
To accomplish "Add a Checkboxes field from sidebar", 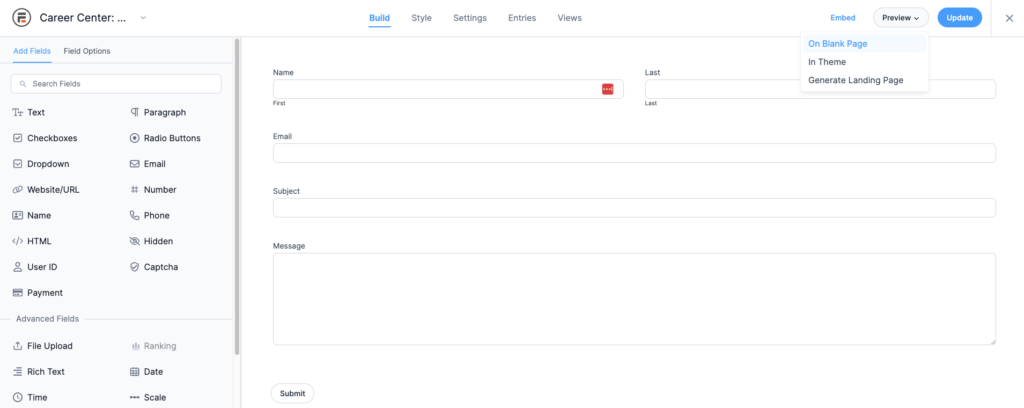I will tap(45, 138).
